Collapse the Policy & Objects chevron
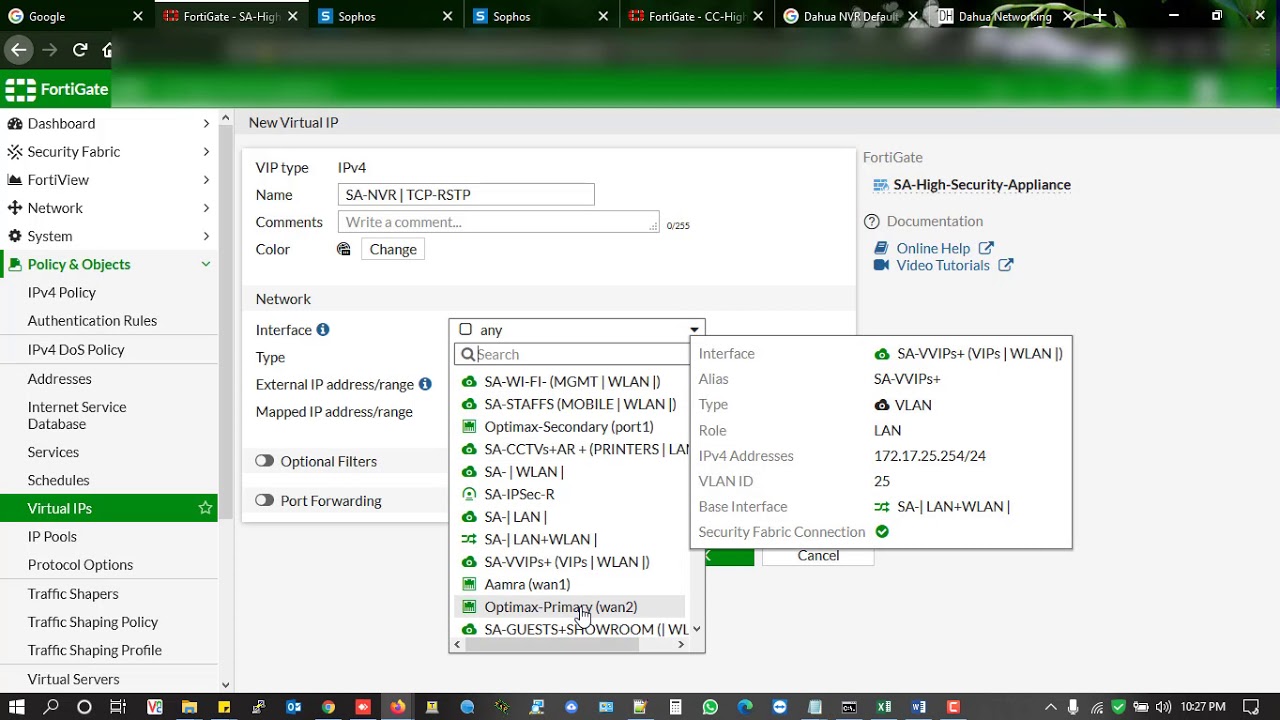The width and height of the screenshot is (1280, 720). pos(206,264)
